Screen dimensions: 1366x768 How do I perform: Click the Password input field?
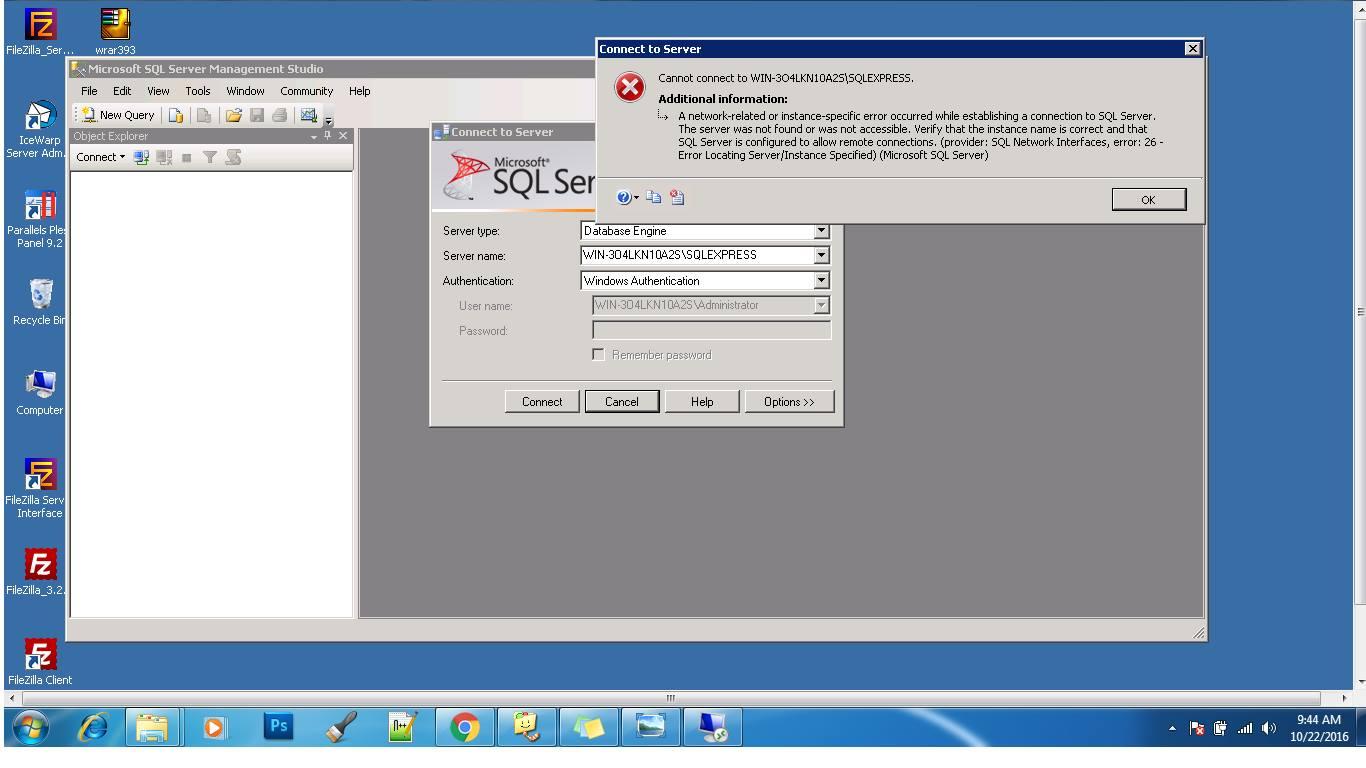pos(711,330)
